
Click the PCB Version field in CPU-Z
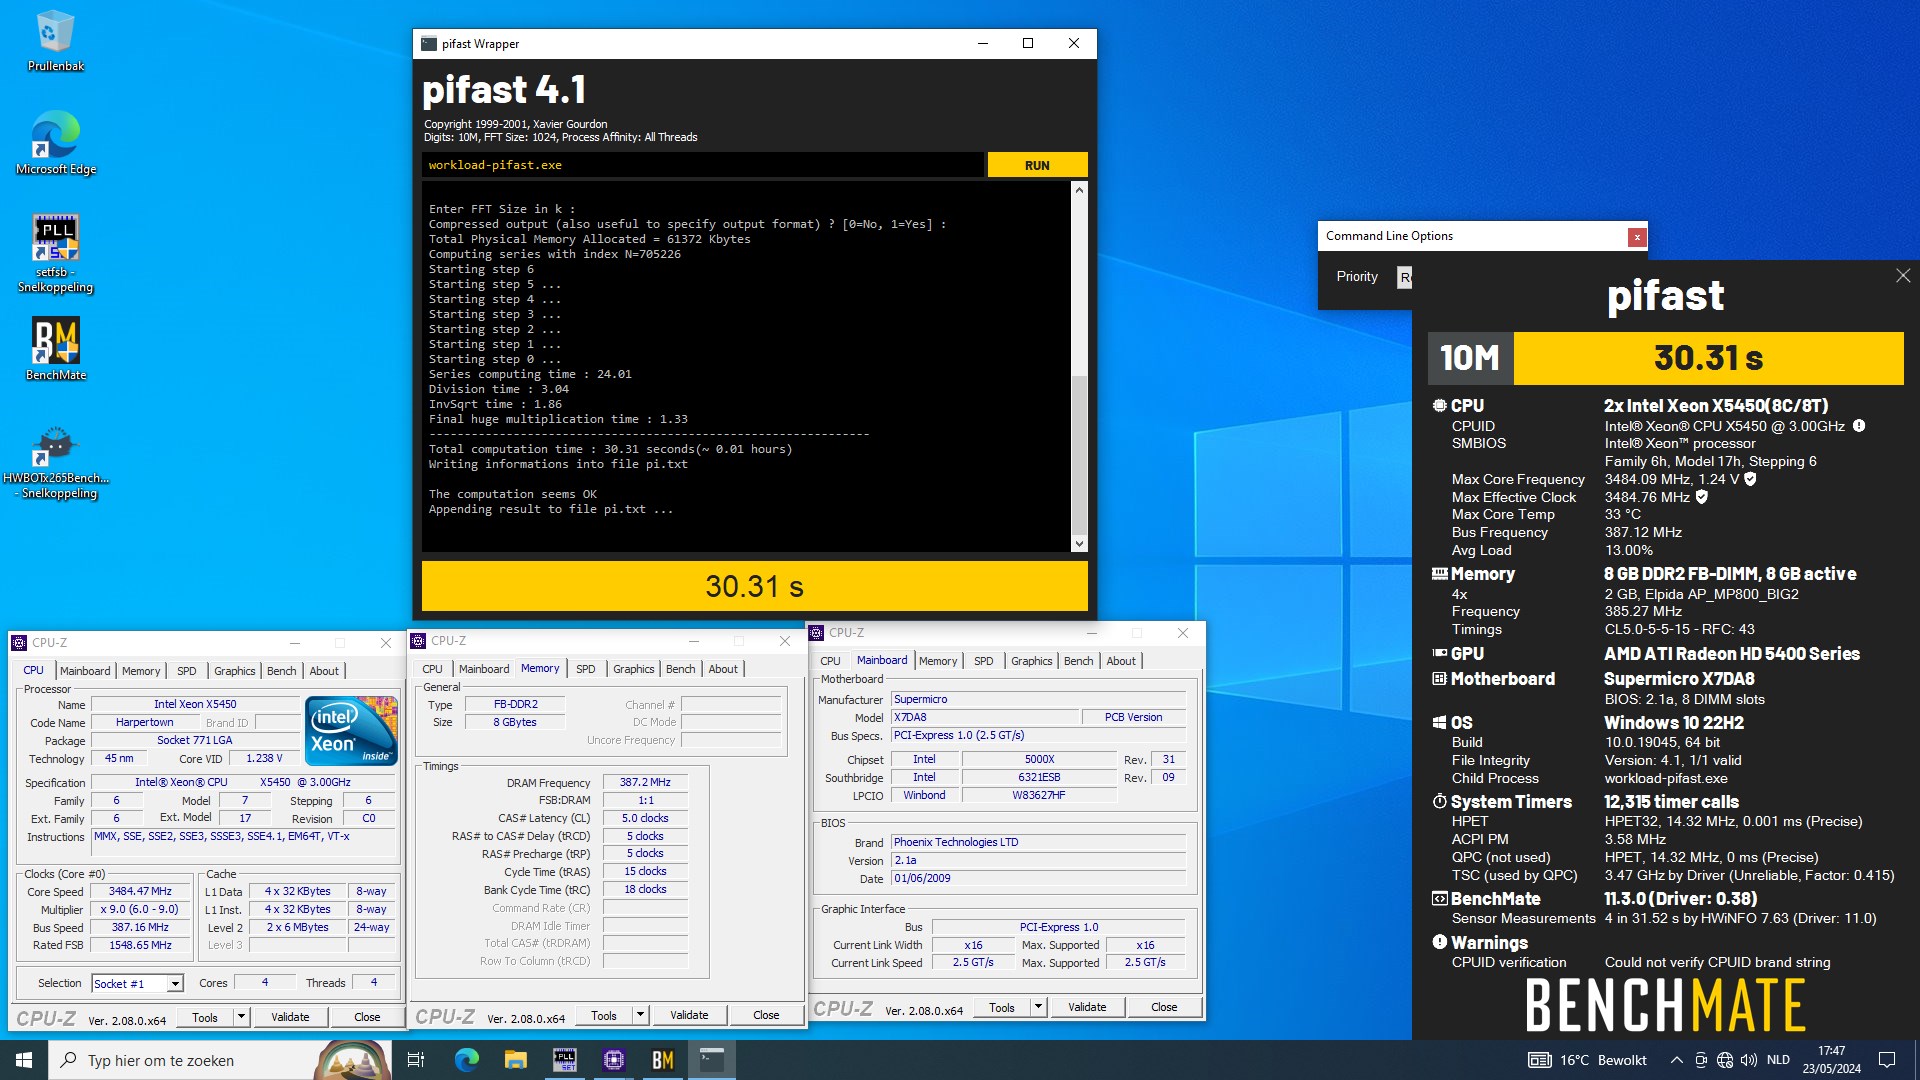(1133, 718)
